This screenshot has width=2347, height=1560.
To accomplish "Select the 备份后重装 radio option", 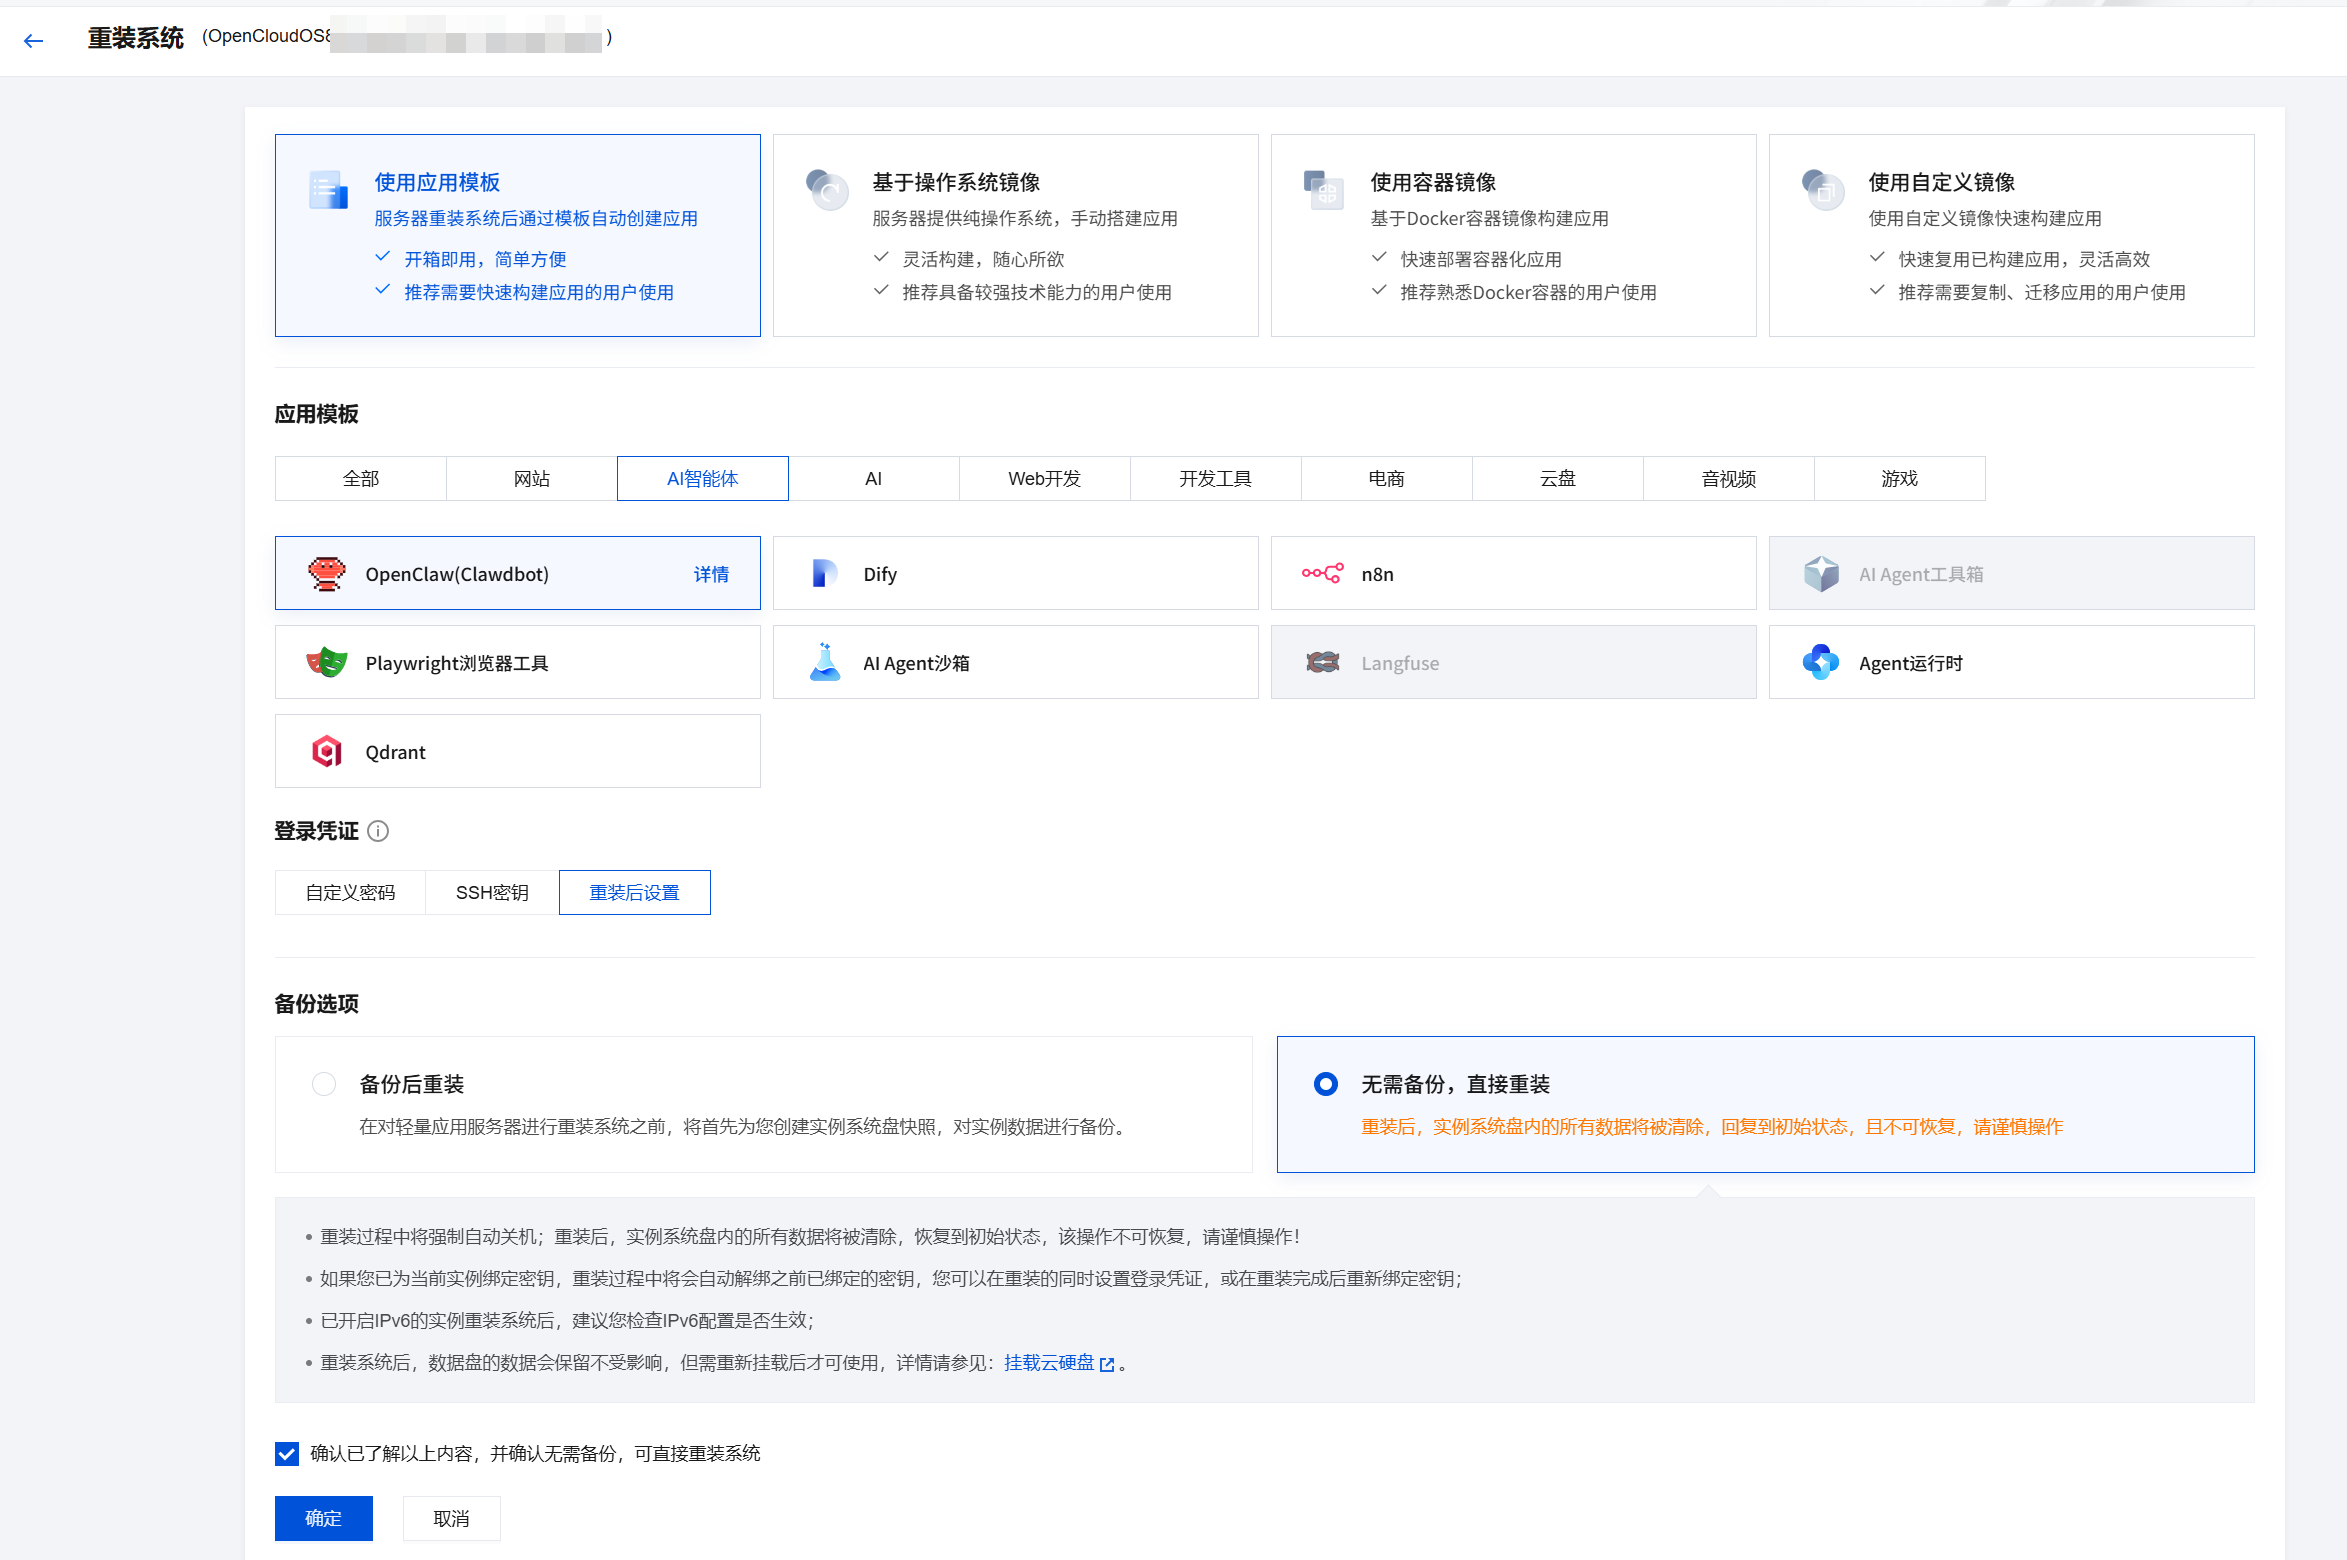I will (324, 1084).
